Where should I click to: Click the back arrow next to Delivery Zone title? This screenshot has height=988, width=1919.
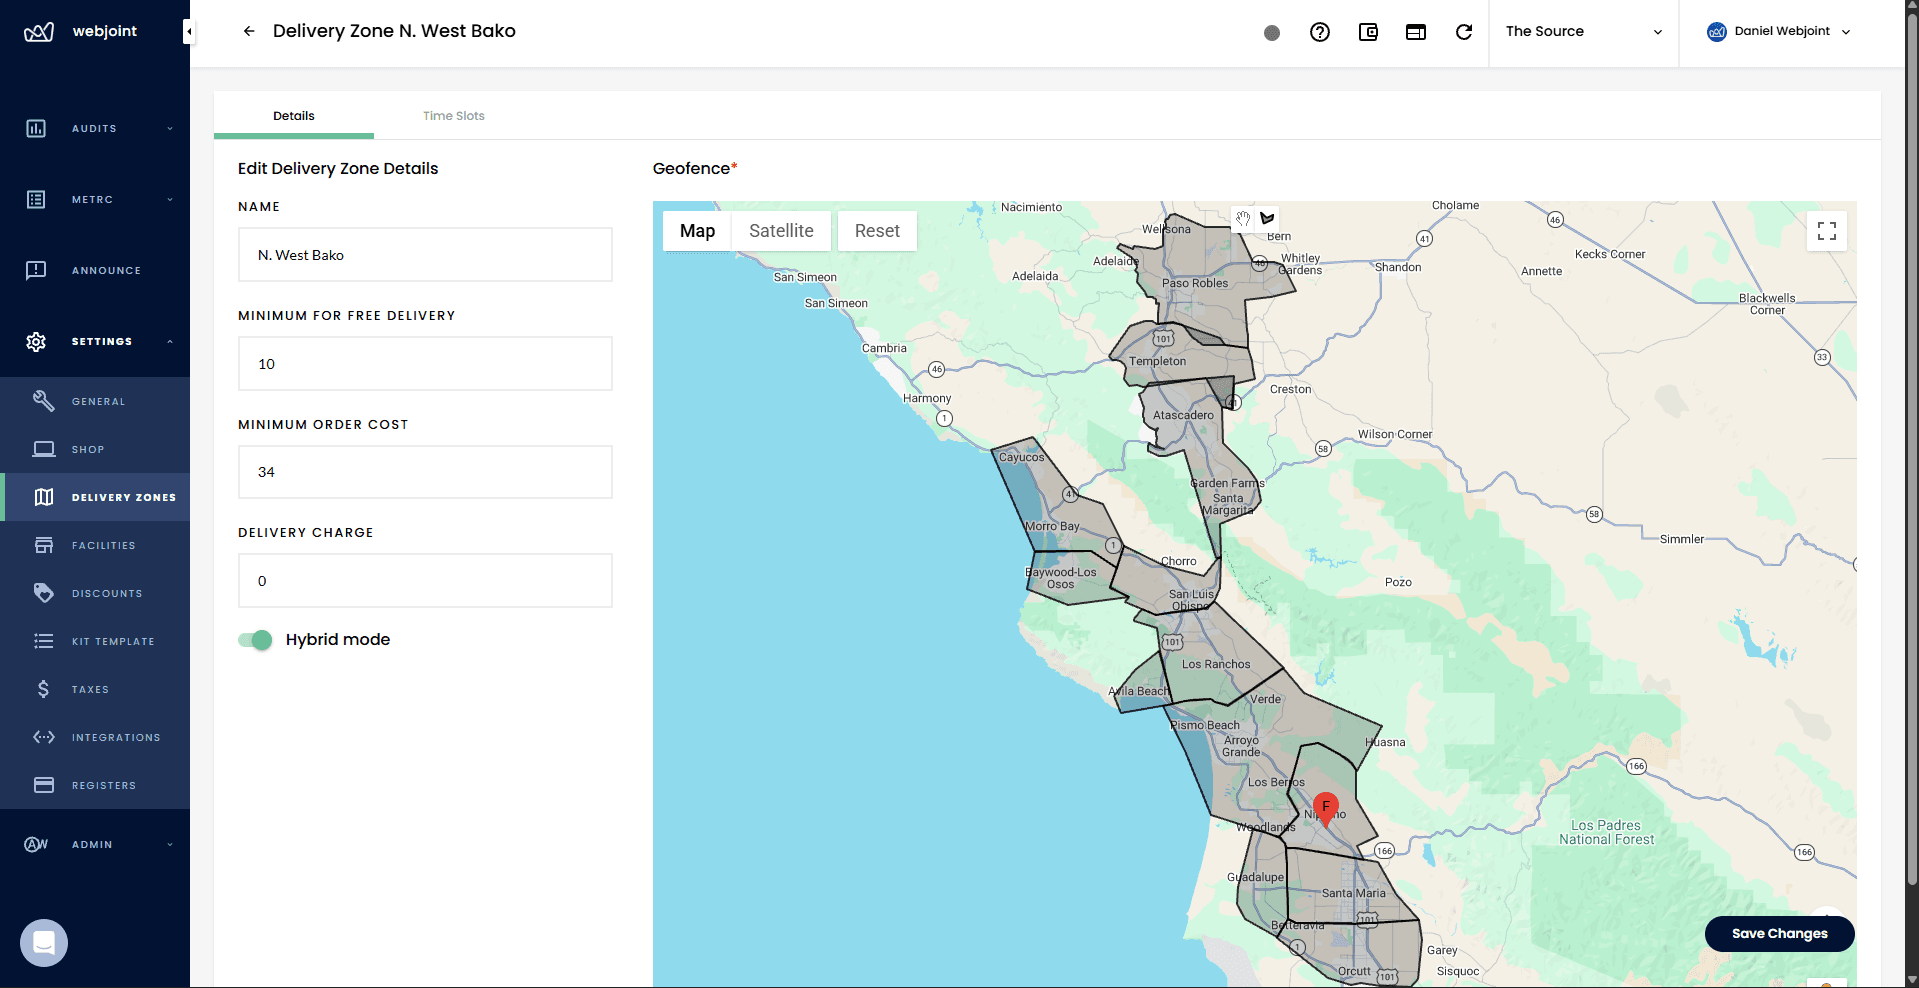(x=248, y=31)
